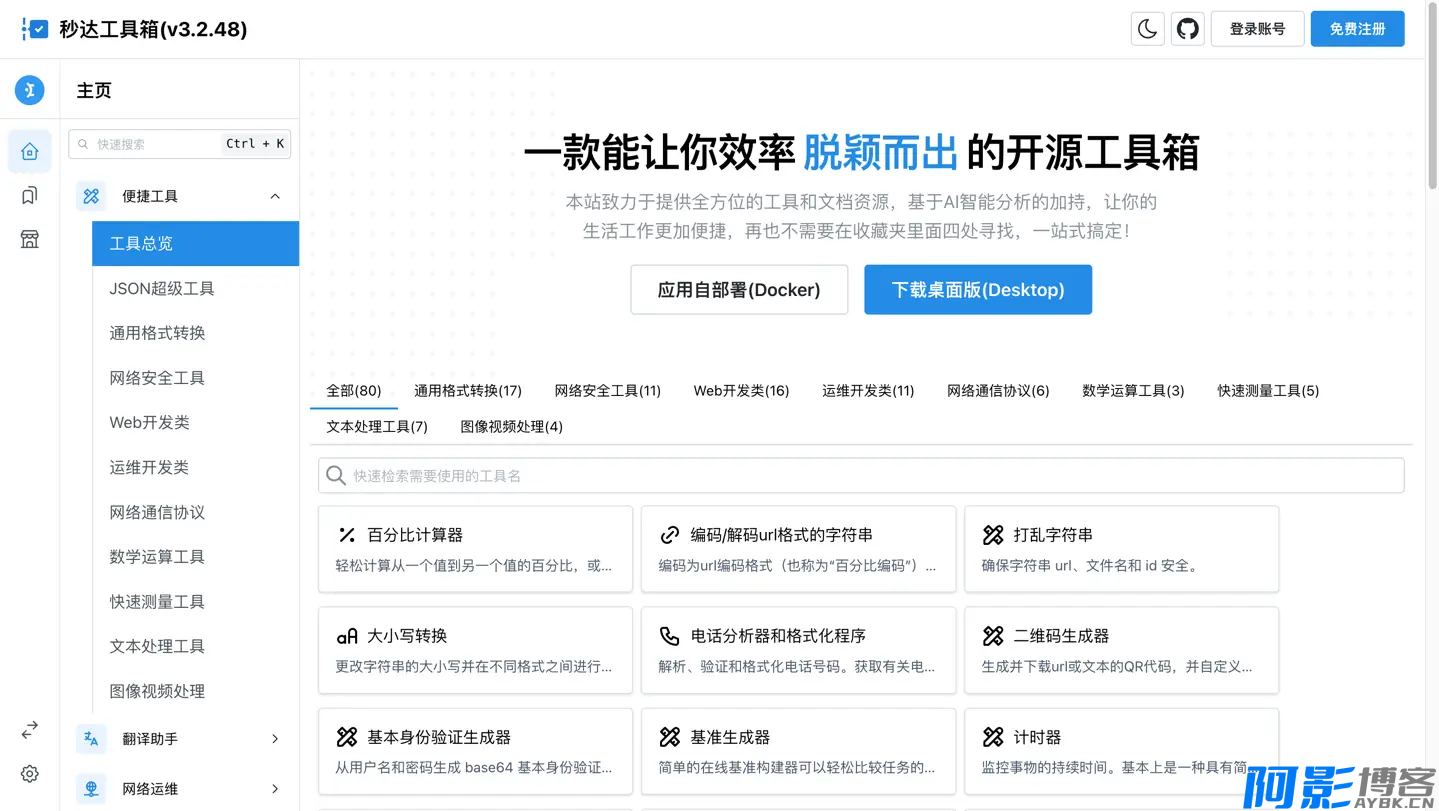Open 网络通信协议 in the sidebar
The image size is (1439, 811).
tap(196, 512)
